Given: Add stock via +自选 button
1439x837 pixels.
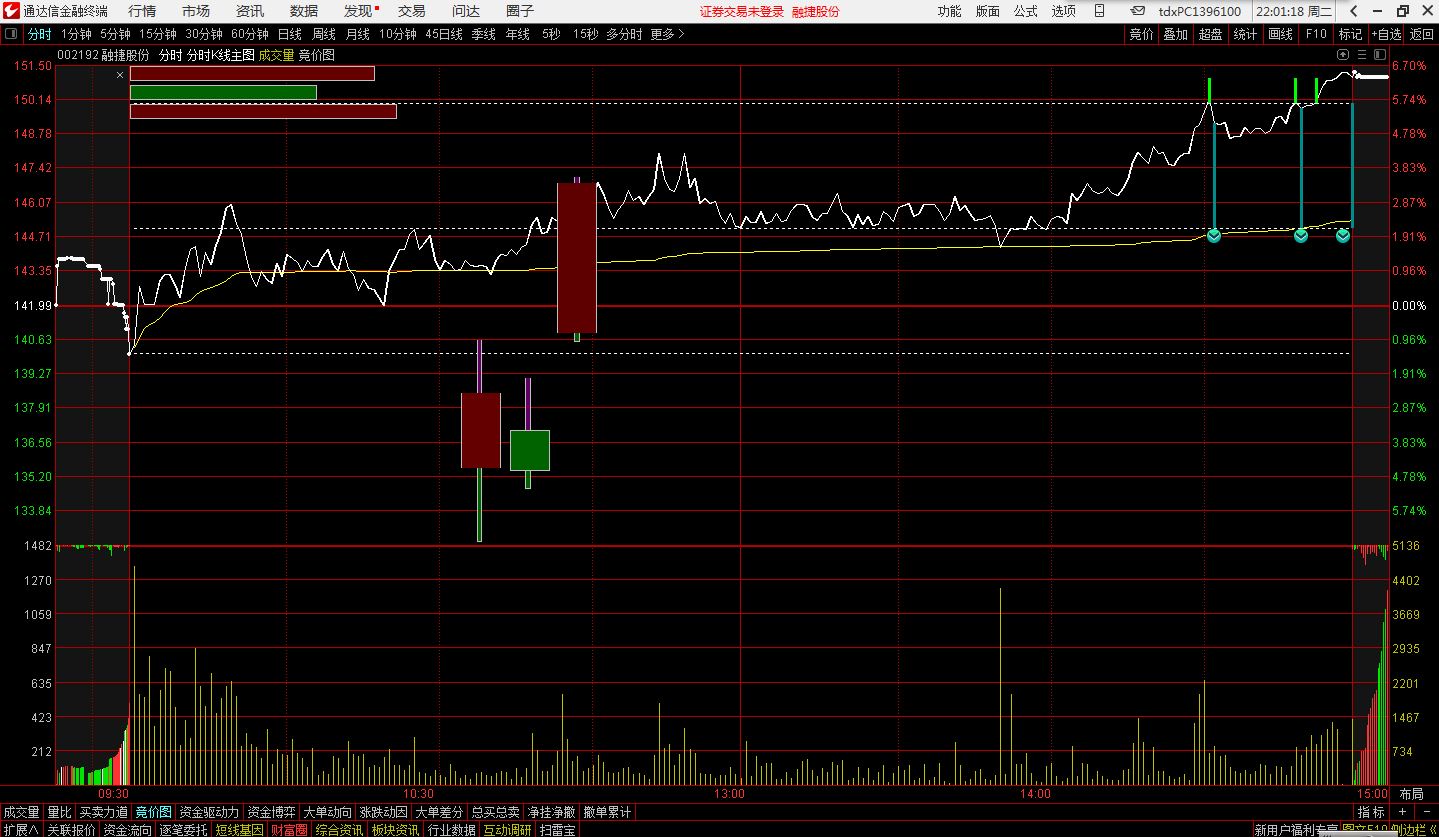Looking at the screenshot, I should 1386,33.
